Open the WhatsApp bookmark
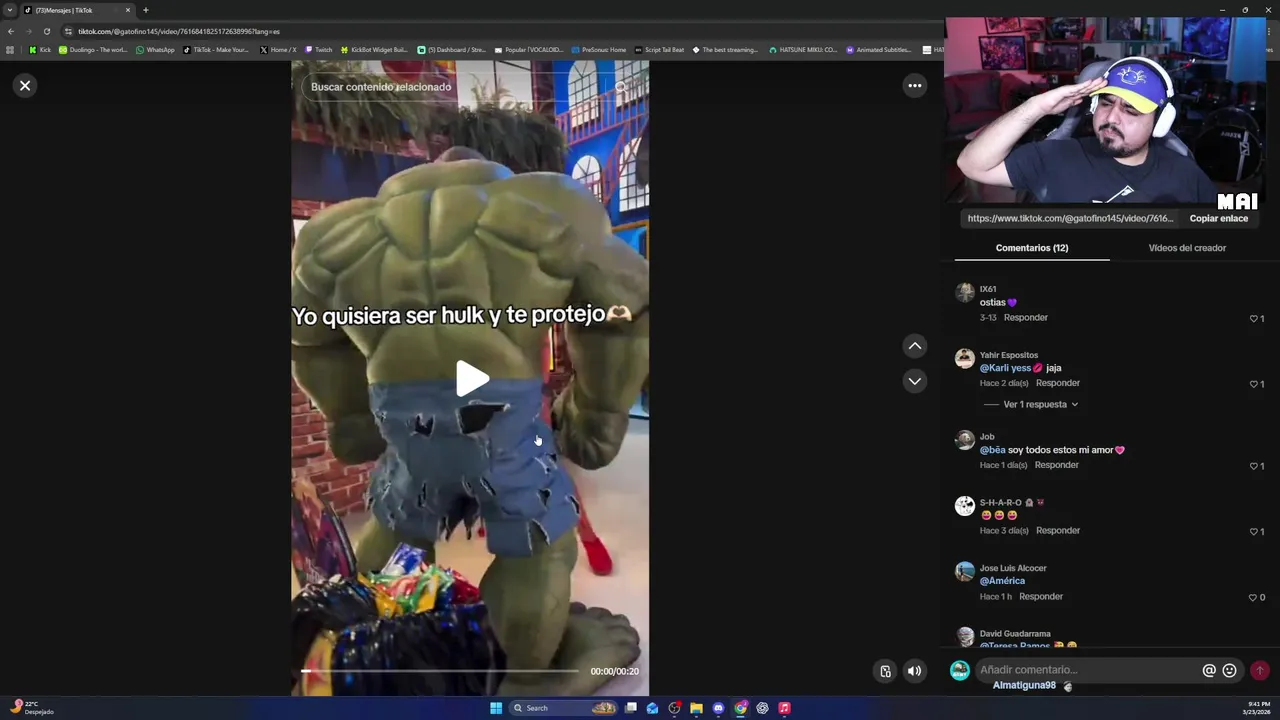 [x=155, y=50]
